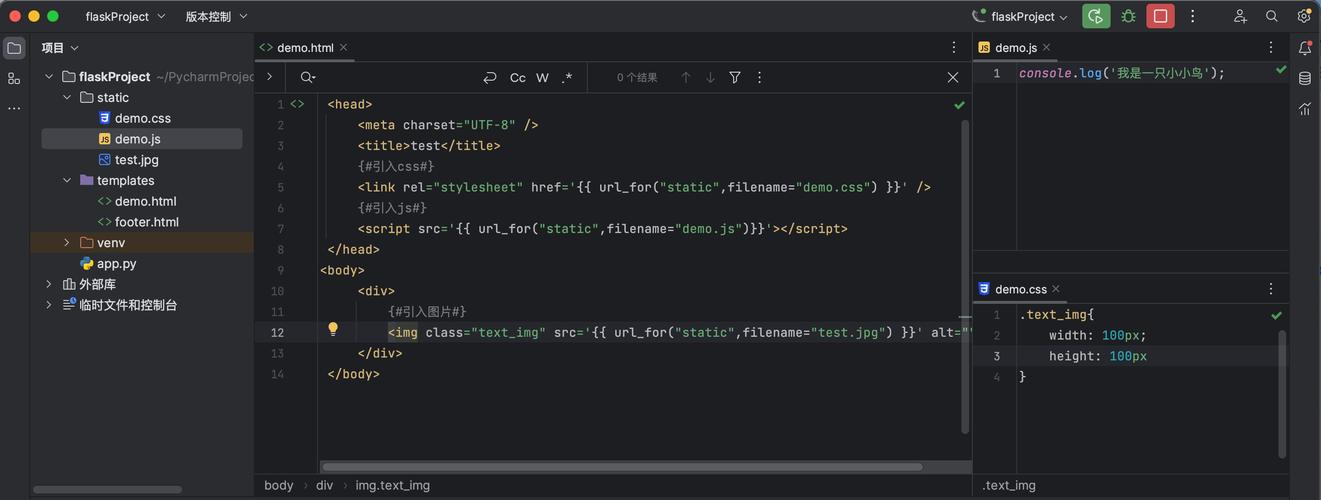Open the search results filter icon
This screenshot has width=1321, height=500.
(x=735, y=77)
